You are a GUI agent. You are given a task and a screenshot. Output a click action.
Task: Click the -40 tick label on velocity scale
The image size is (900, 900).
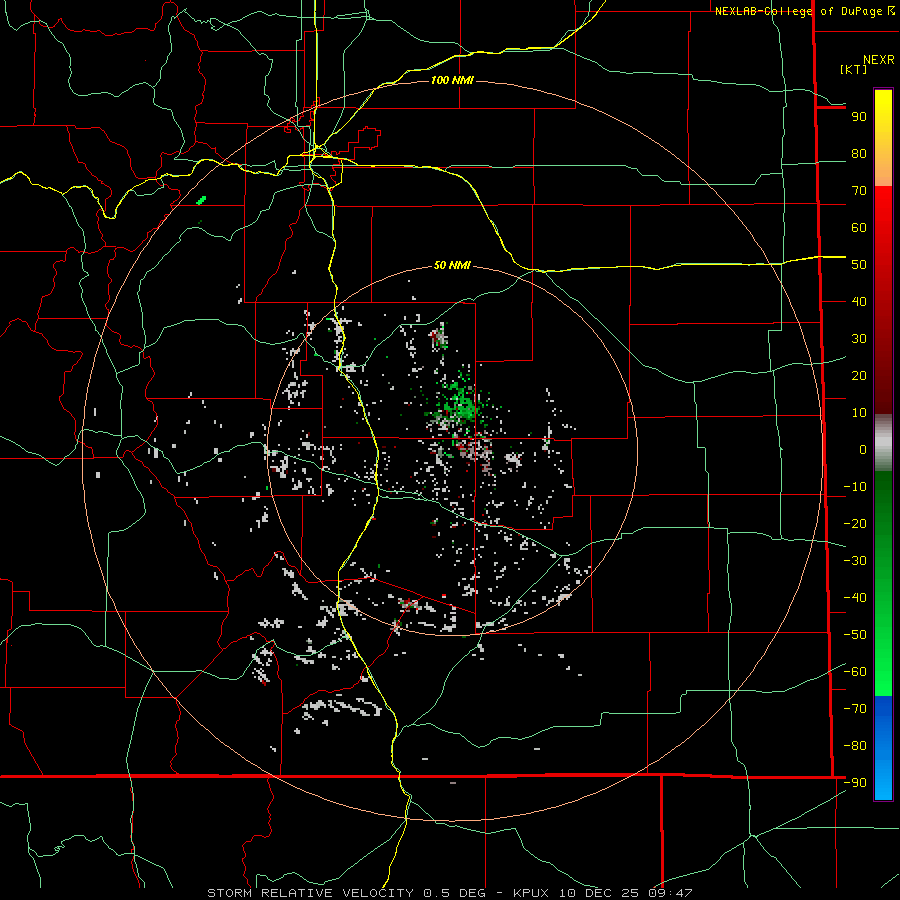855,598
